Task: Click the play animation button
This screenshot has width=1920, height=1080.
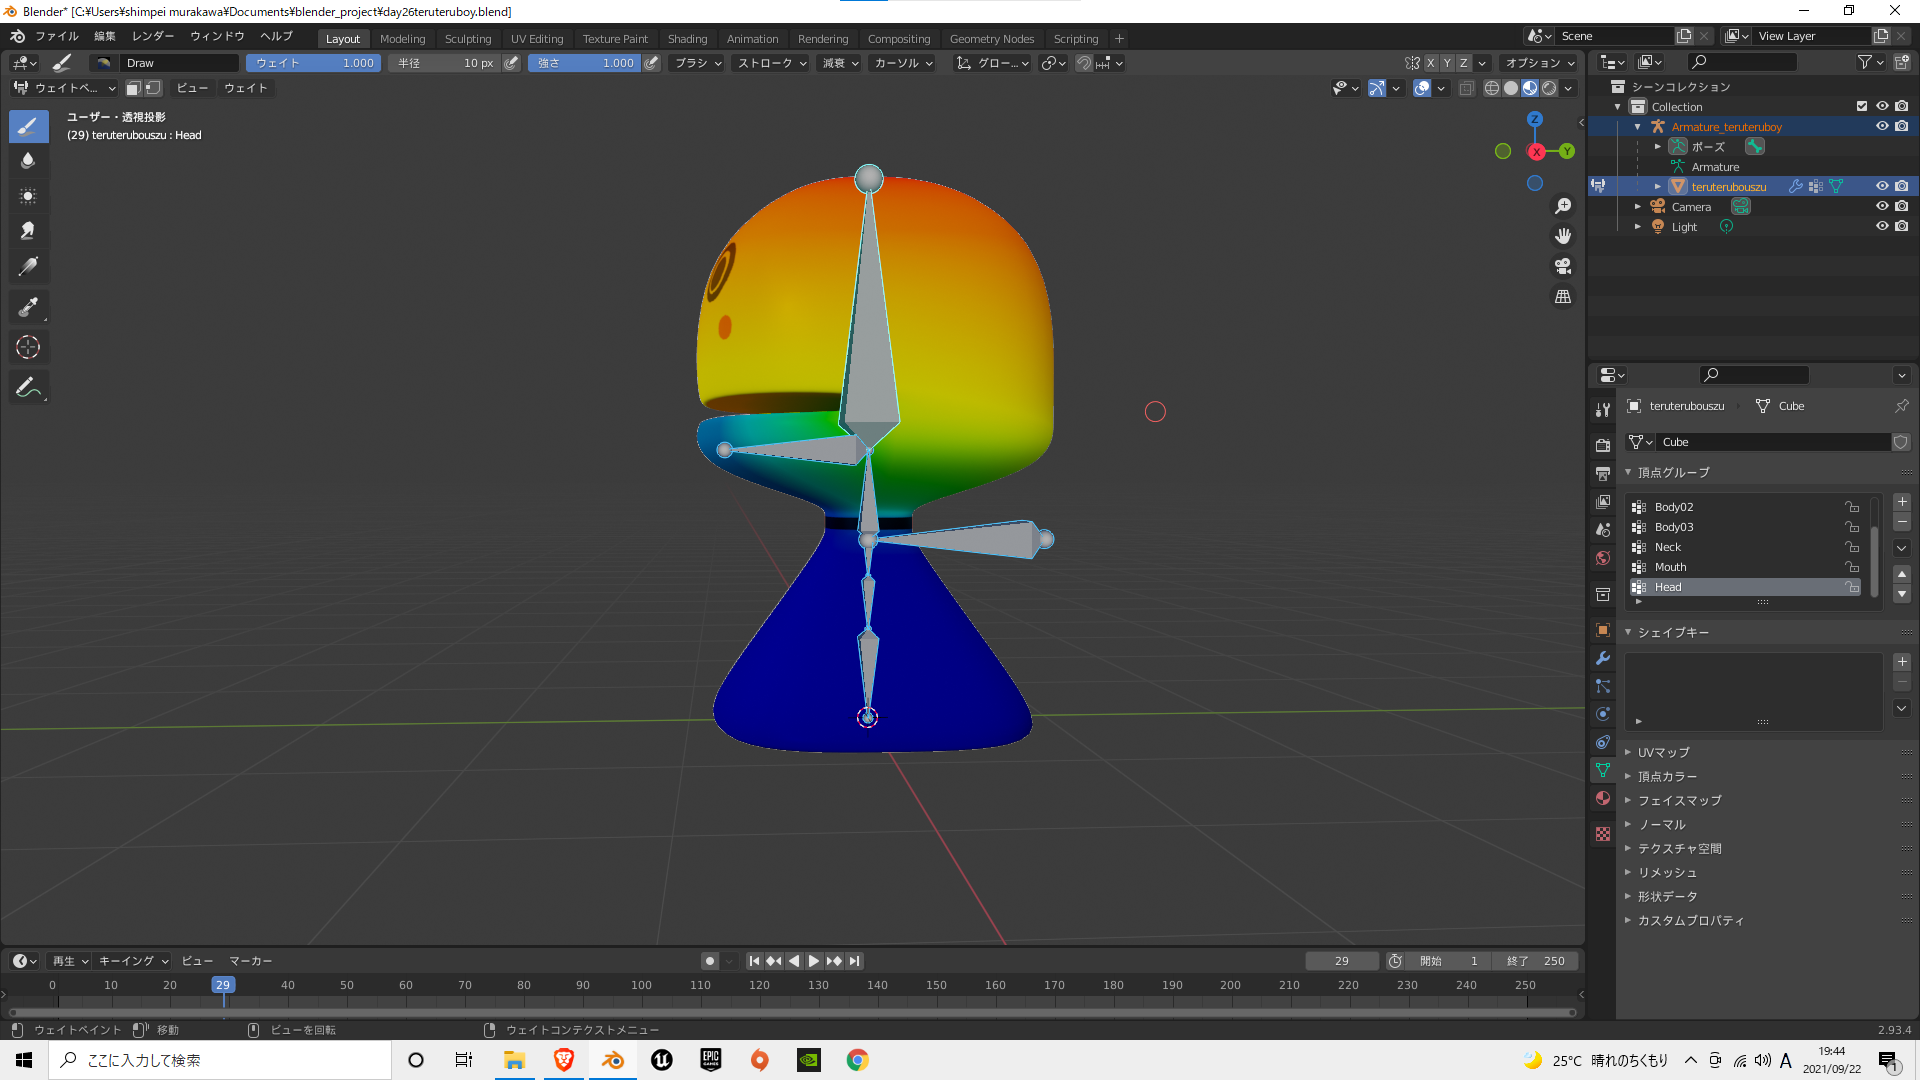Action: (x=814, y=961)
